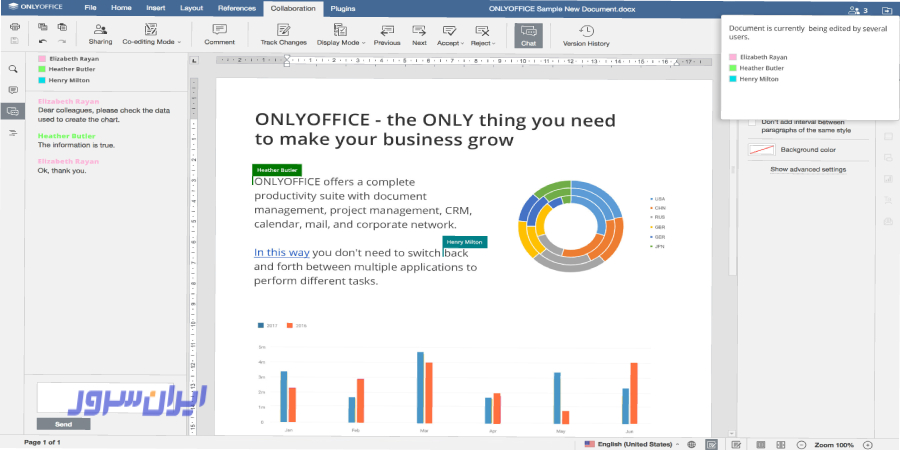The image size is (900, 450).
Task: Click the 'The information is true.' chat message
Action: (76, 145)
